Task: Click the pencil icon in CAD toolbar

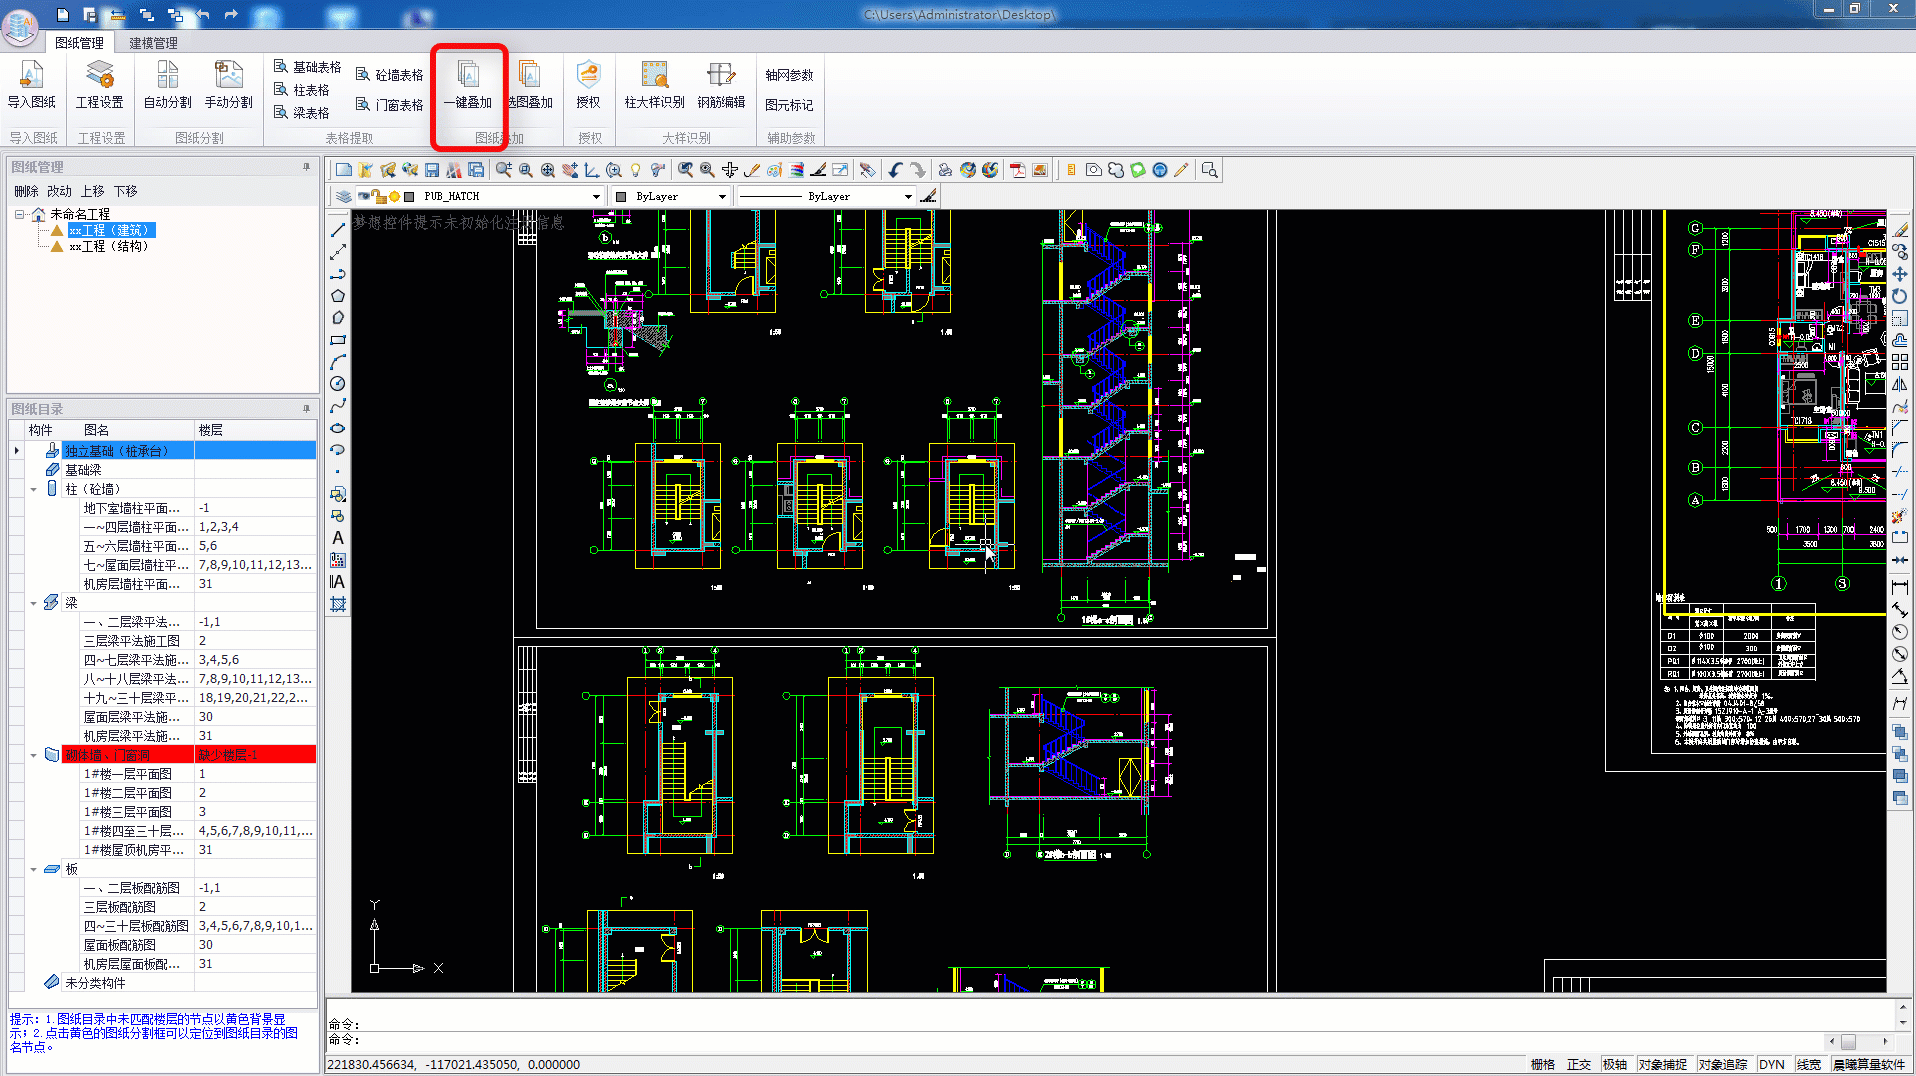Action: [x=1181, y=170]
